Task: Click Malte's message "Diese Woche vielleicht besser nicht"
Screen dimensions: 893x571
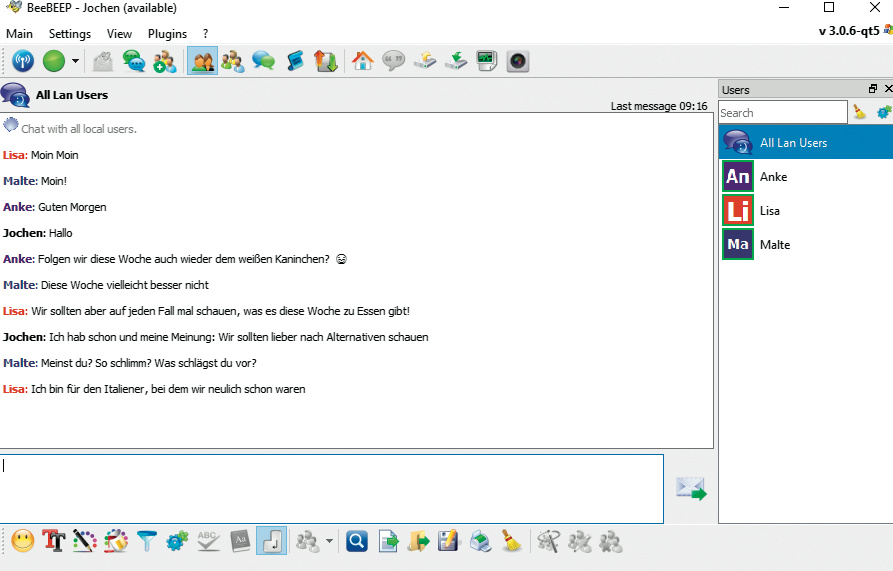Action: pyautogui.click(x=125, y=285)
